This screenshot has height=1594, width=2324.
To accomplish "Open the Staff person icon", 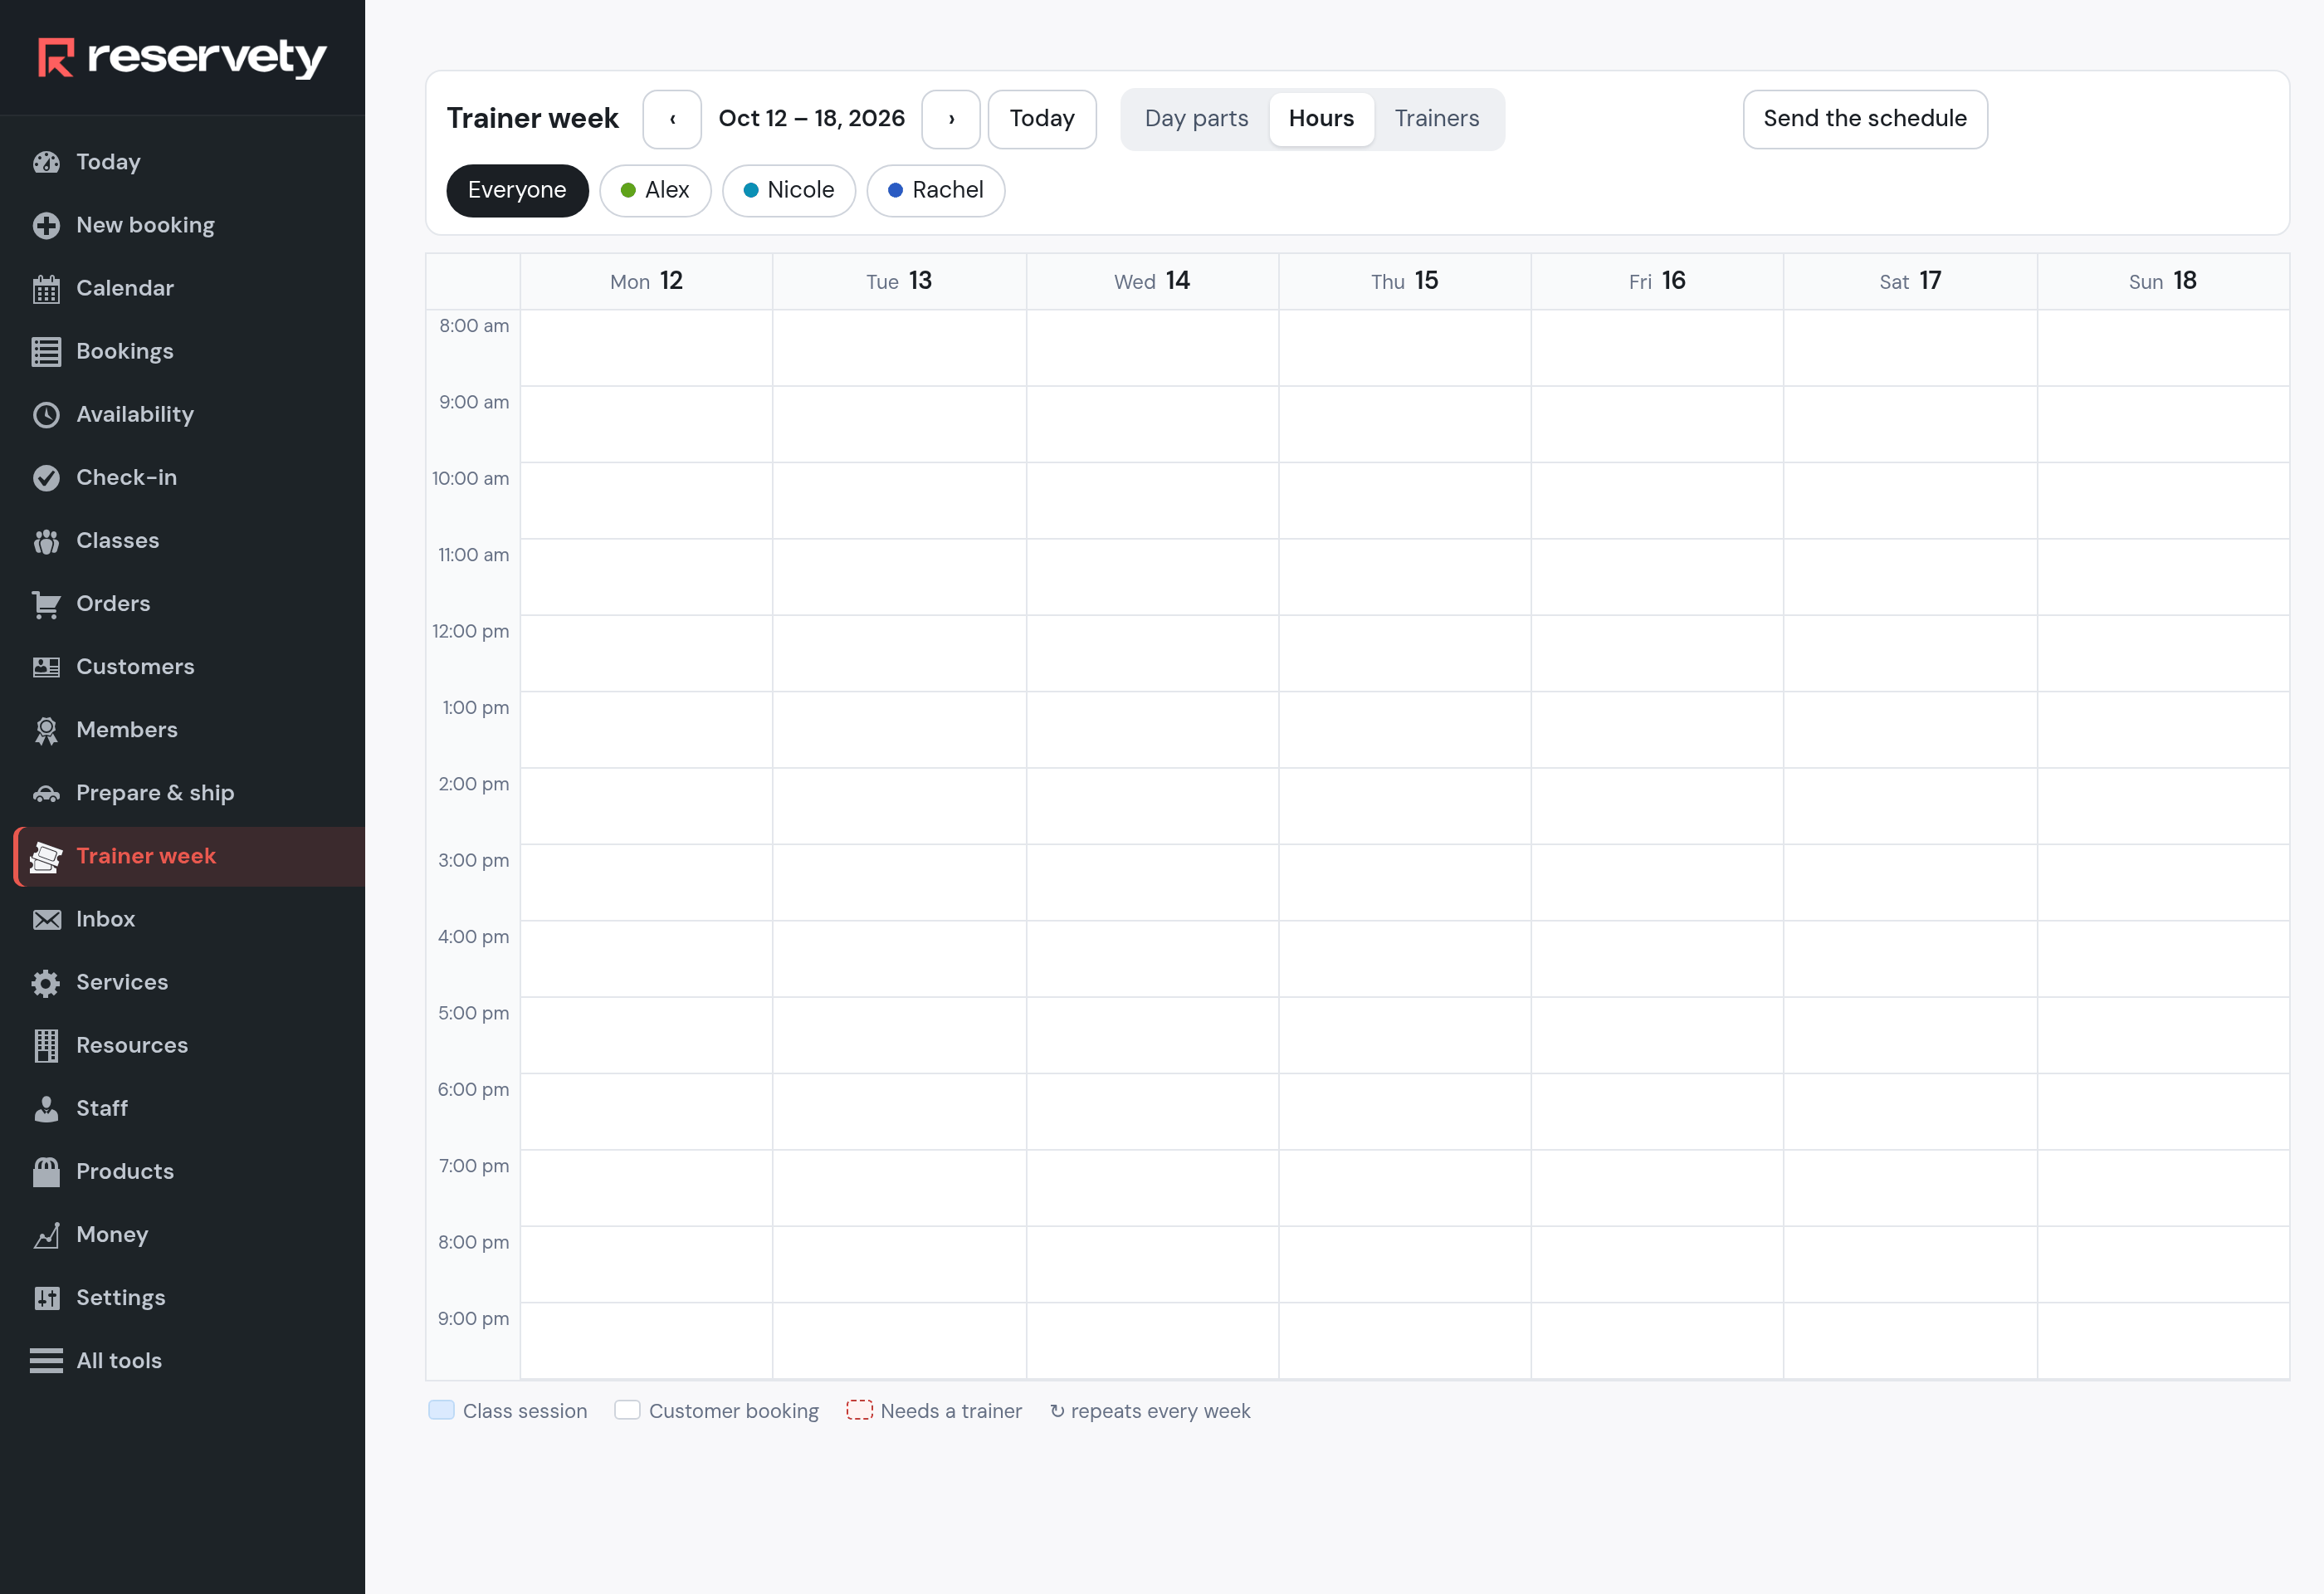I will pyautogui.click(x=46, y=1108).
